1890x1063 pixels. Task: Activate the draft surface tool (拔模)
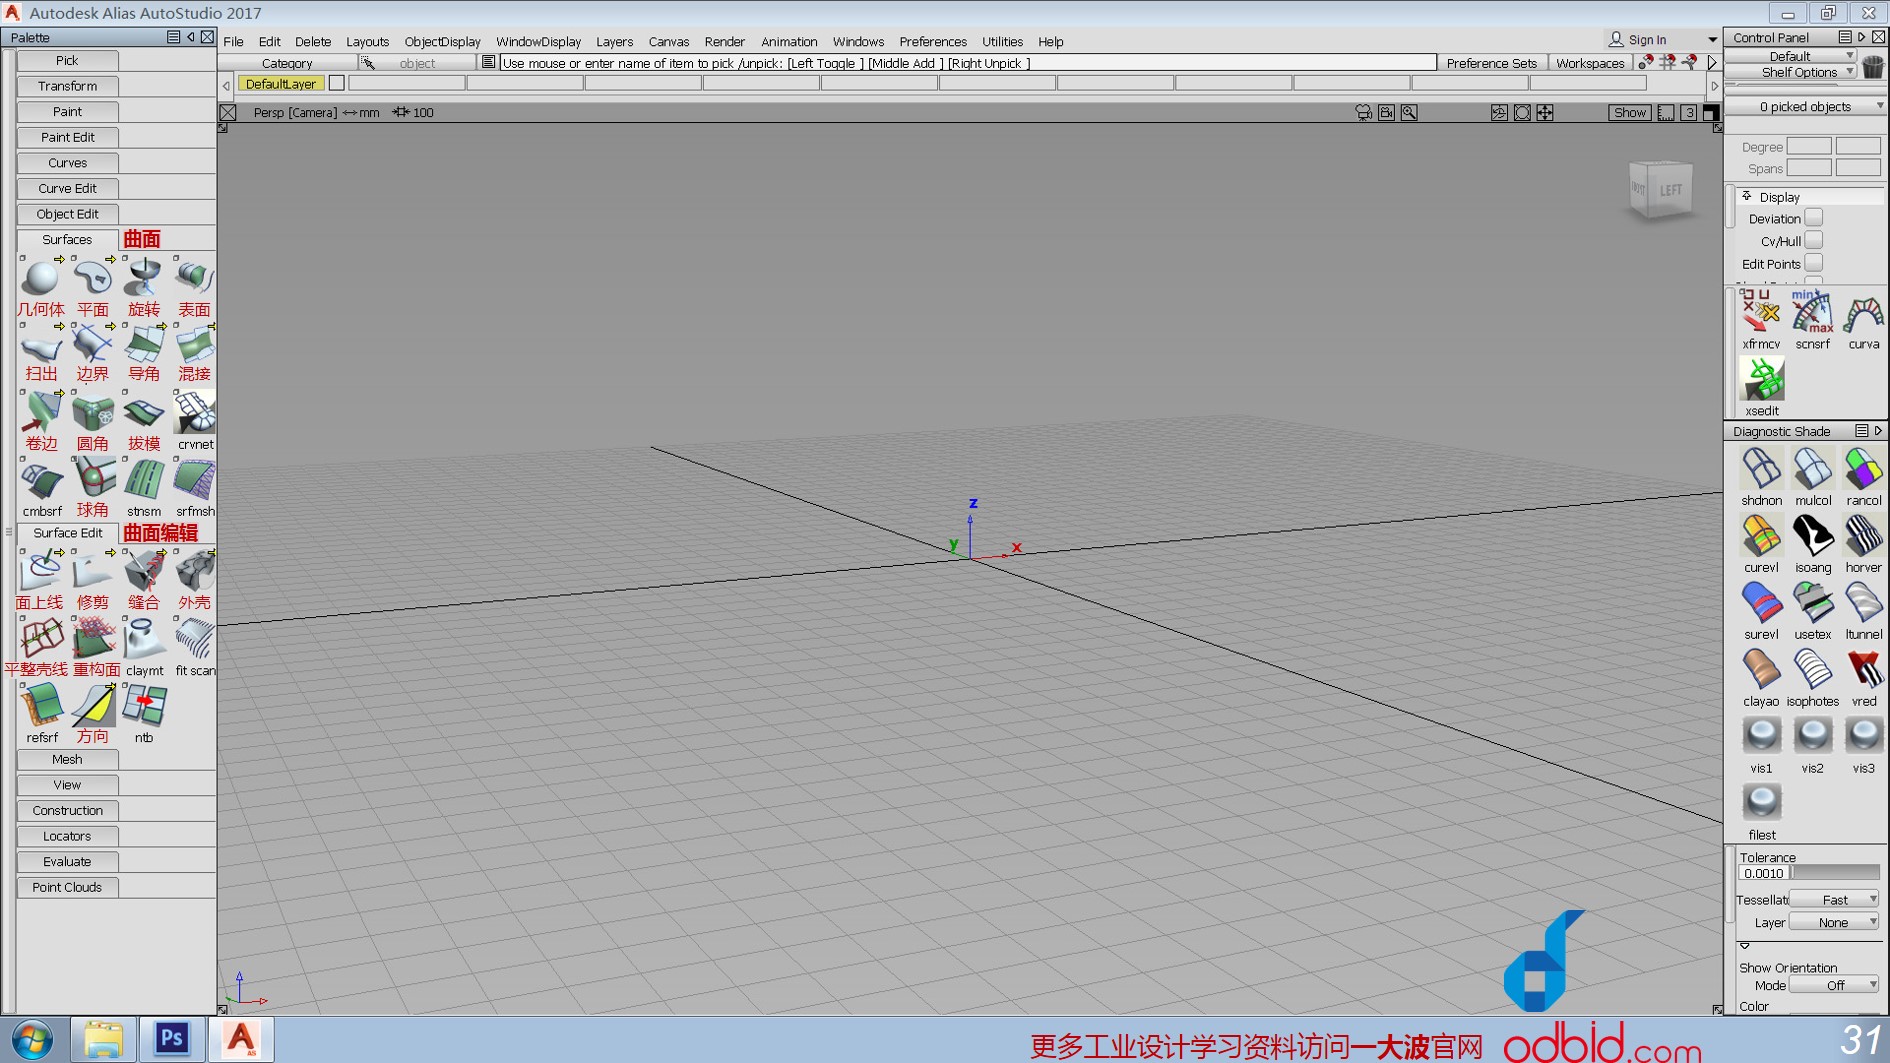[x=143, y=412]
